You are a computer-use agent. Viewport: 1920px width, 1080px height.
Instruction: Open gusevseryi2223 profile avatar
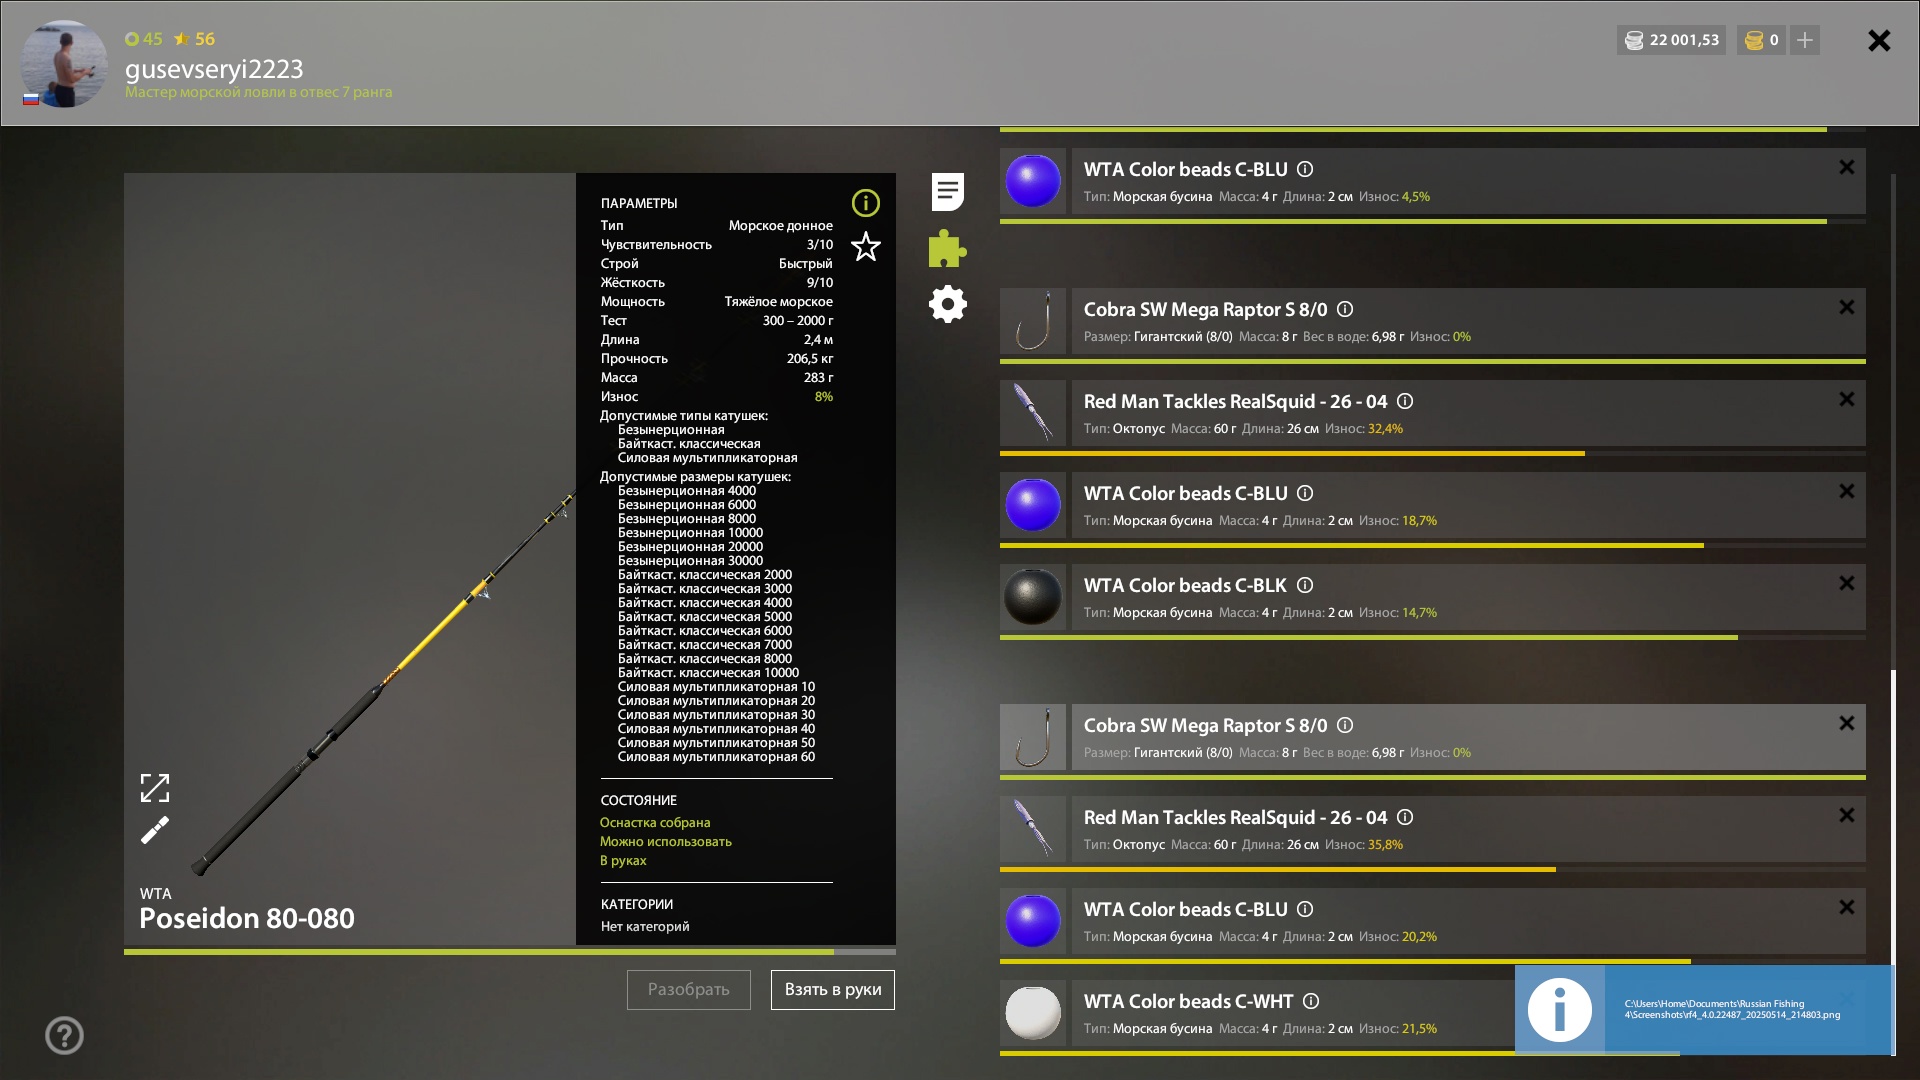click(64, 64)
